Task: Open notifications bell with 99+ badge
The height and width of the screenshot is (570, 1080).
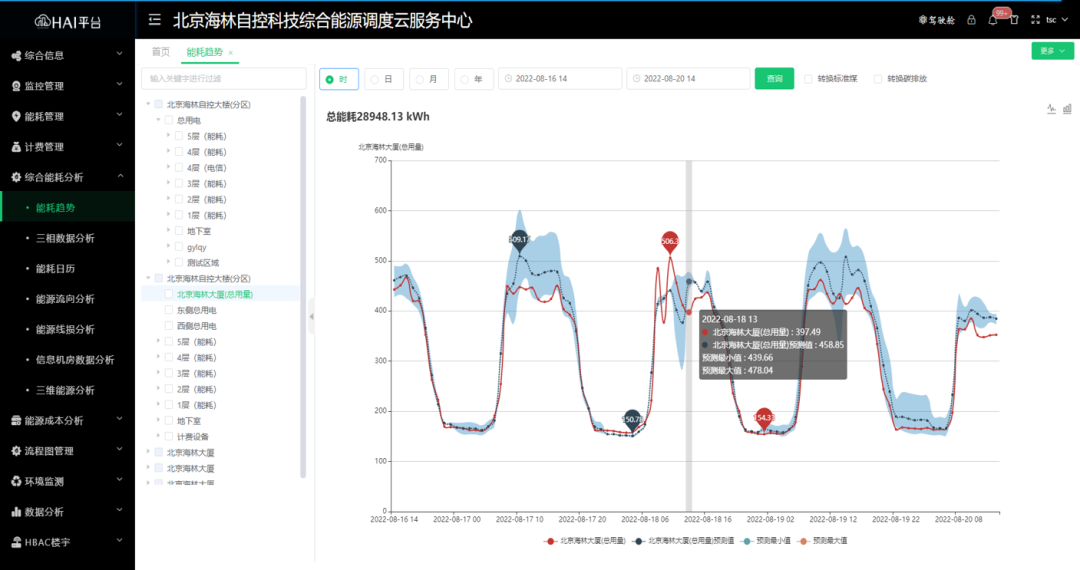Action: click(x=993, y=20)
